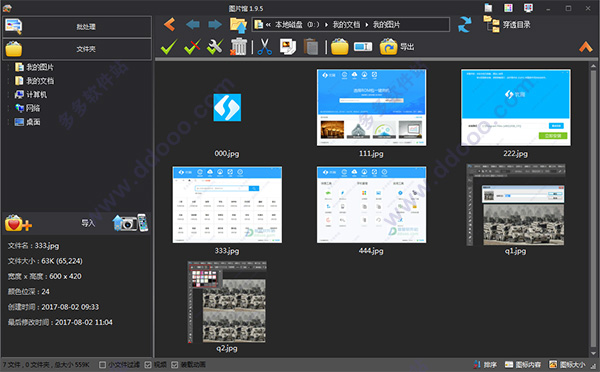Click dimensions value 600 x 420
Screen dimensions: 600x372
65,276
